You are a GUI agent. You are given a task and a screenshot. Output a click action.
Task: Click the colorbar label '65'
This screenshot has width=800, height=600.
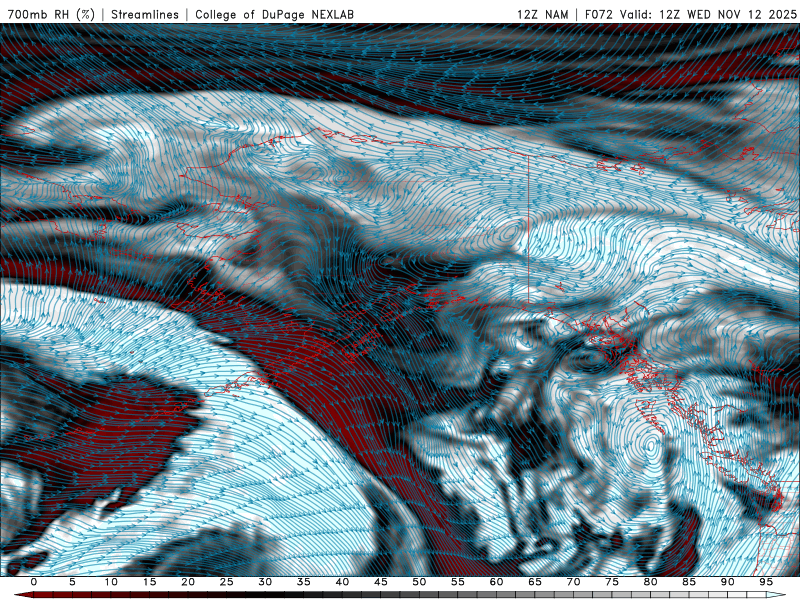pyautogui.click(x=535, y=582)
